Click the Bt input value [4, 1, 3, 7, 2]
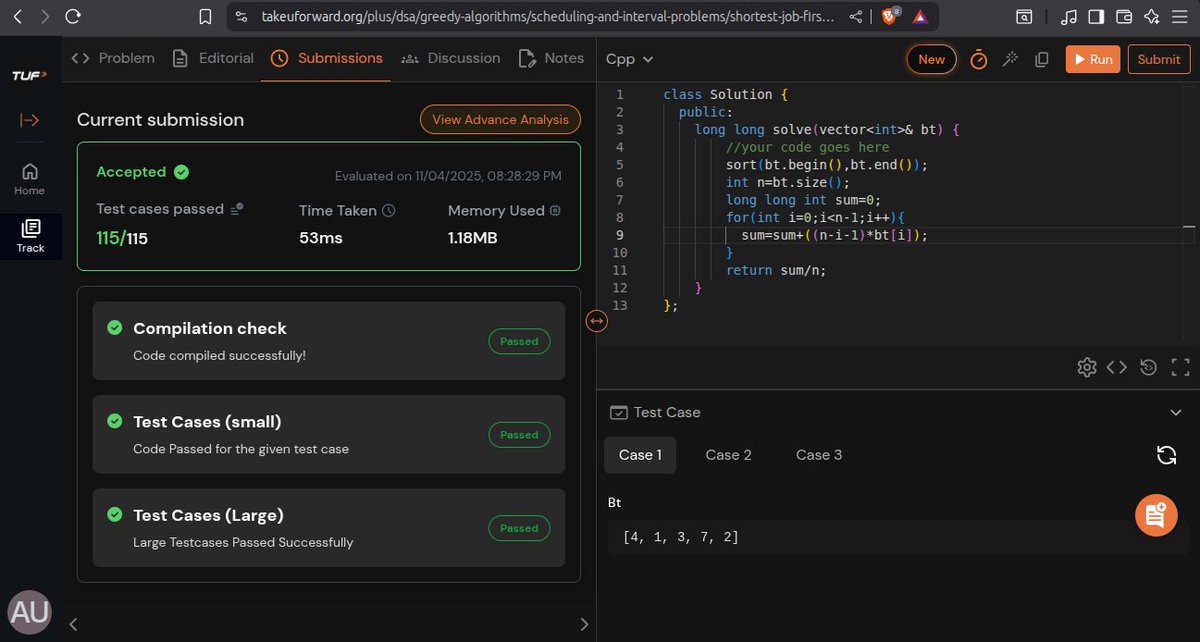1200x642 pixels. click(x=680, y=537)
